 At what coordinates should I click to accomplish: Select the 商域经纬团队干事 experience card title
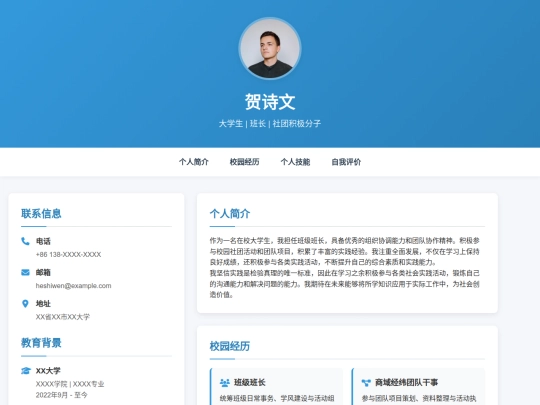[x=406, y=382]
